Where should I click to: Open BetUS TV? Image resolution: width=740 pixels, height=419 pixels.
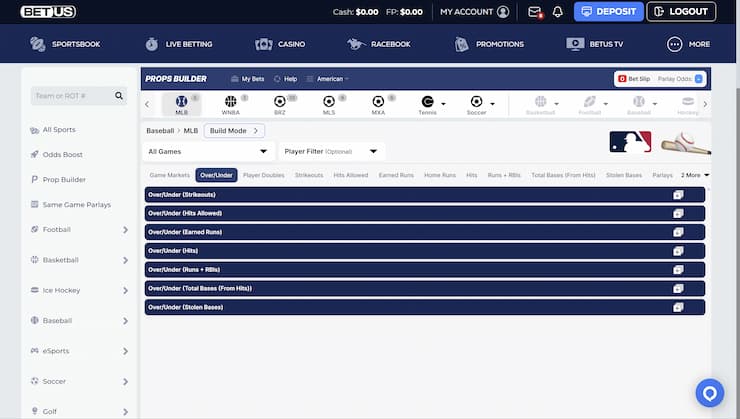[x=595, y=44]
